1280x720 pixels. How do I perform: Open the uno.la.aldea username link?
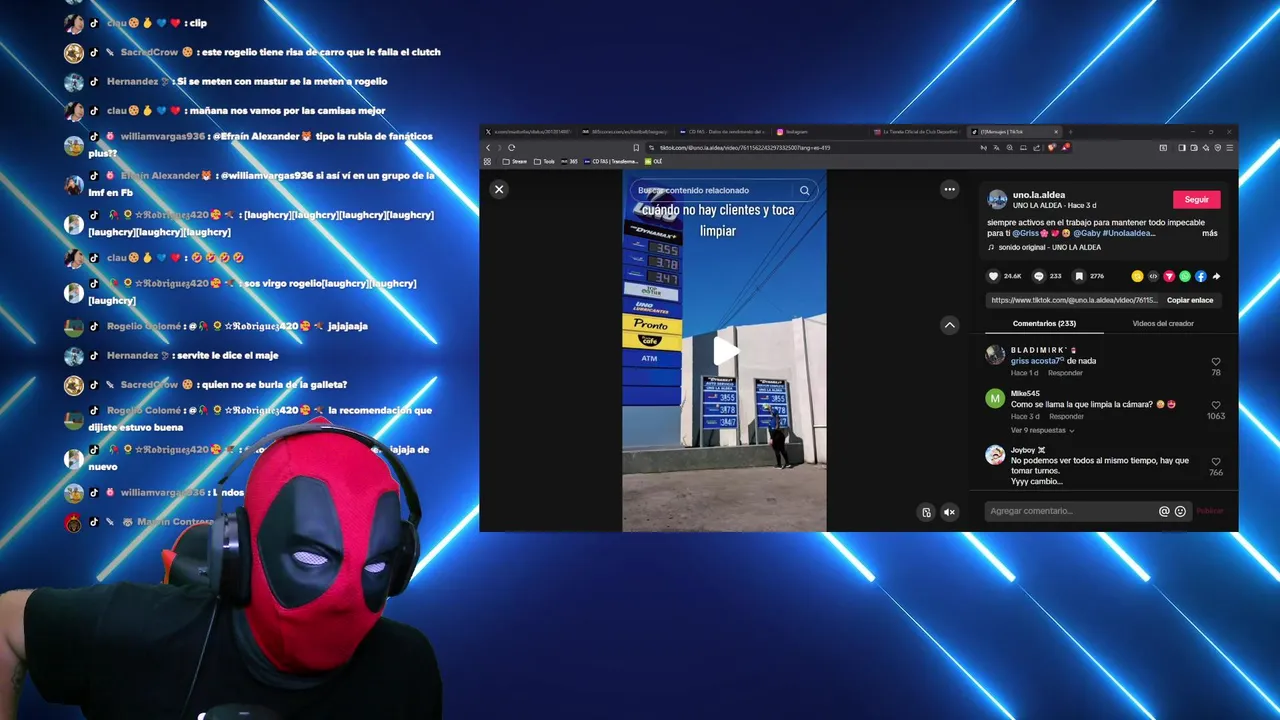point(1039,195)
